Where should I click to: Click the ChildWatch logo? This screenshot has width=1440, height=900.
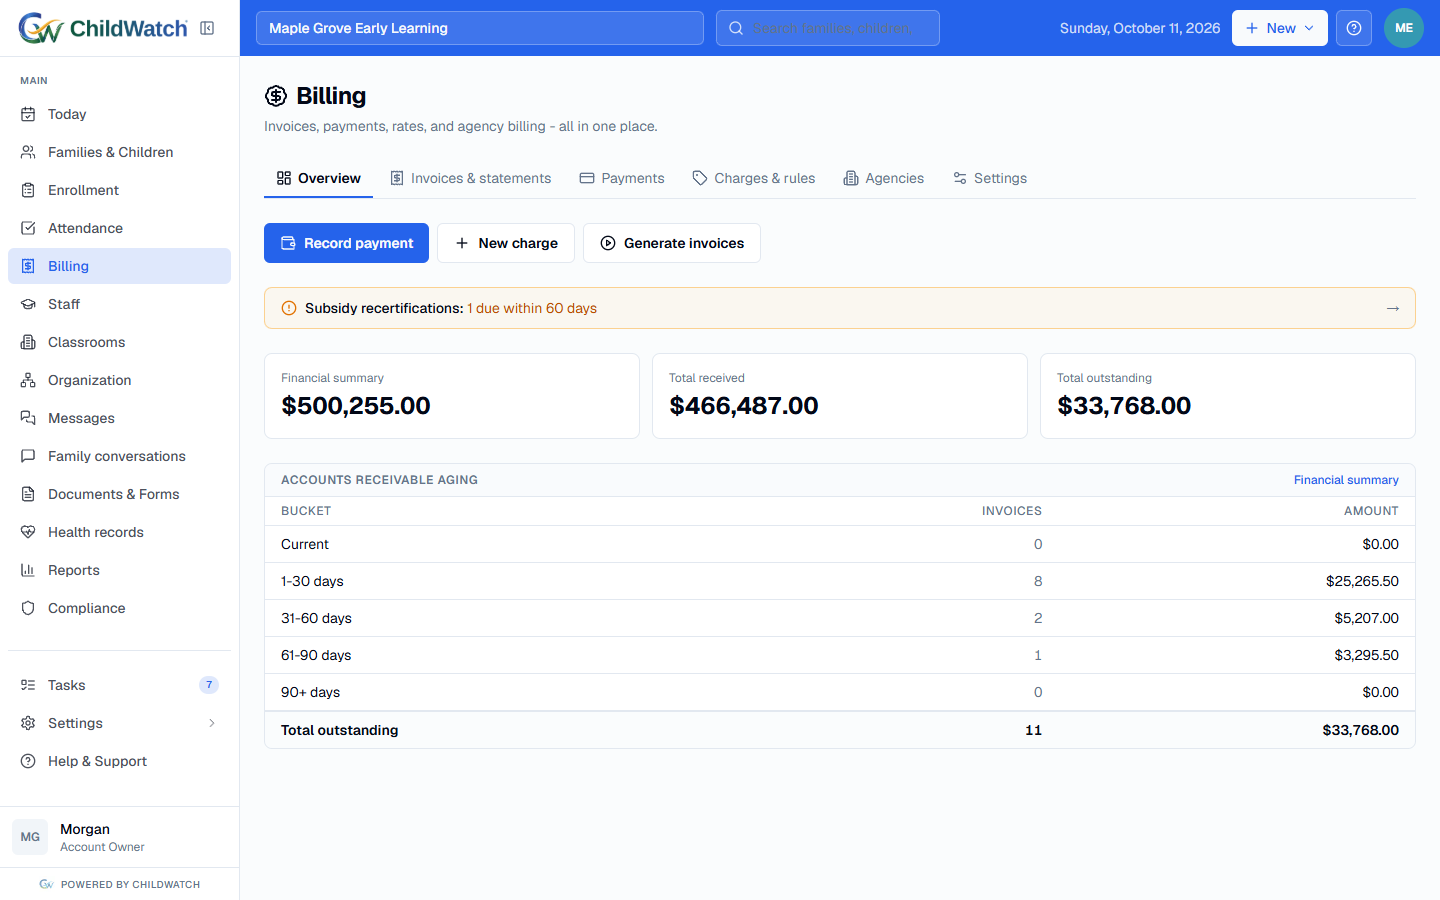click(103, 28)
